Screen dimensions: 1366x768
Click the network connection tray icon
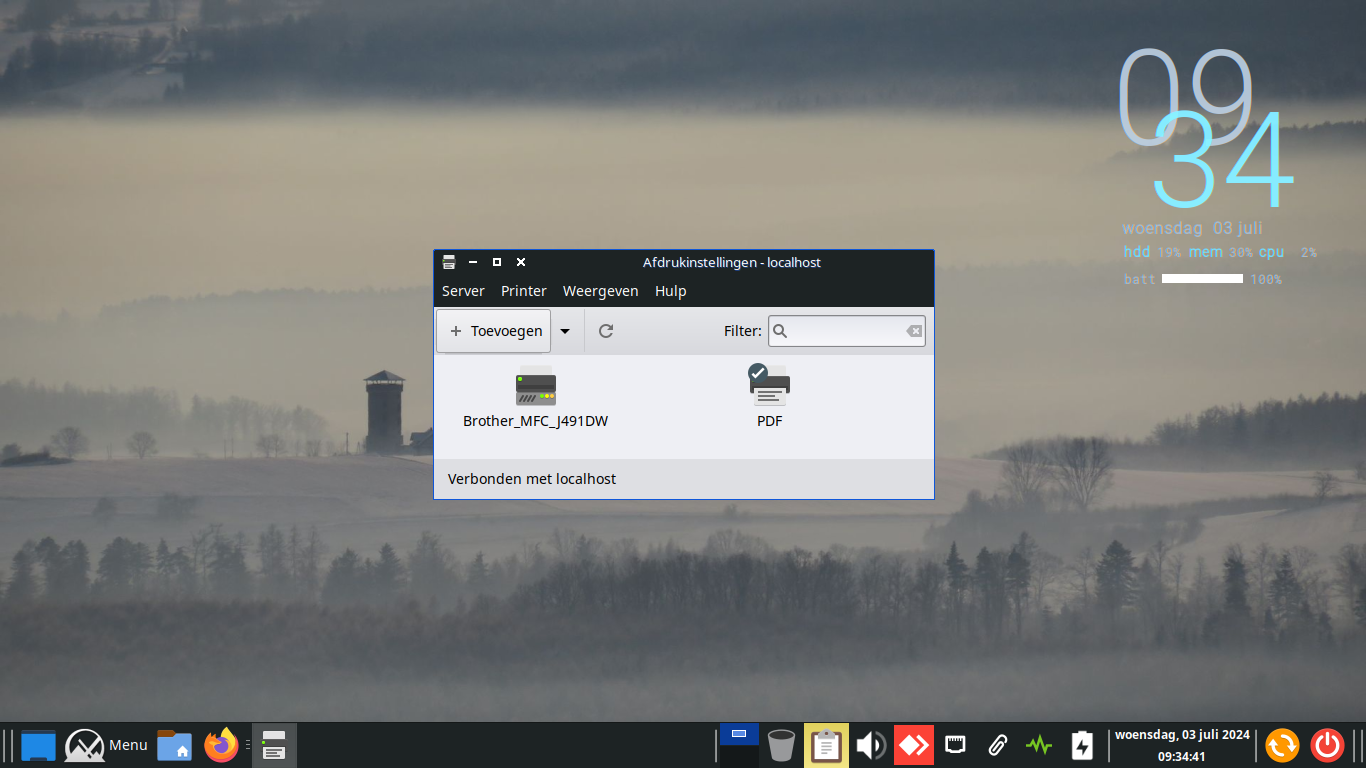pyautogui.click(x=955, y=745)
